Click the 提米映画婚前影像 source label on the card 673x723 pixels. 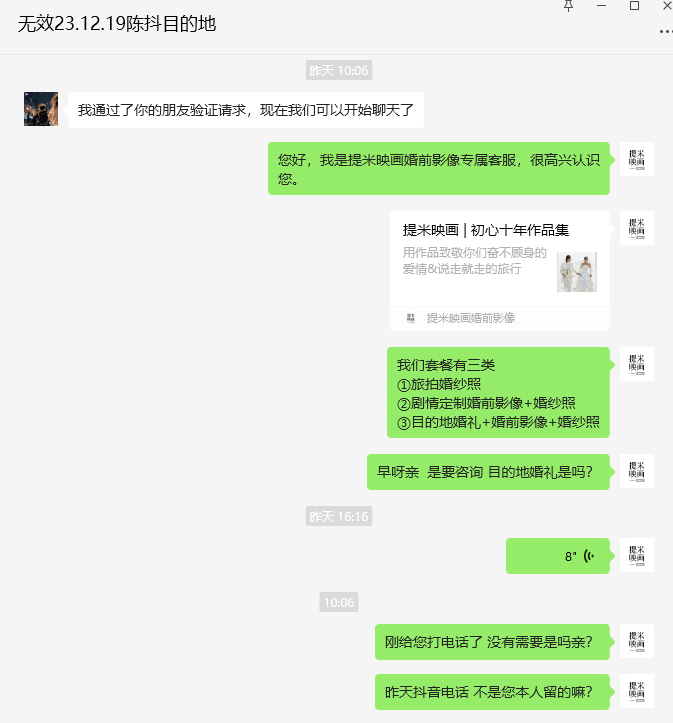tap(471, 318)
